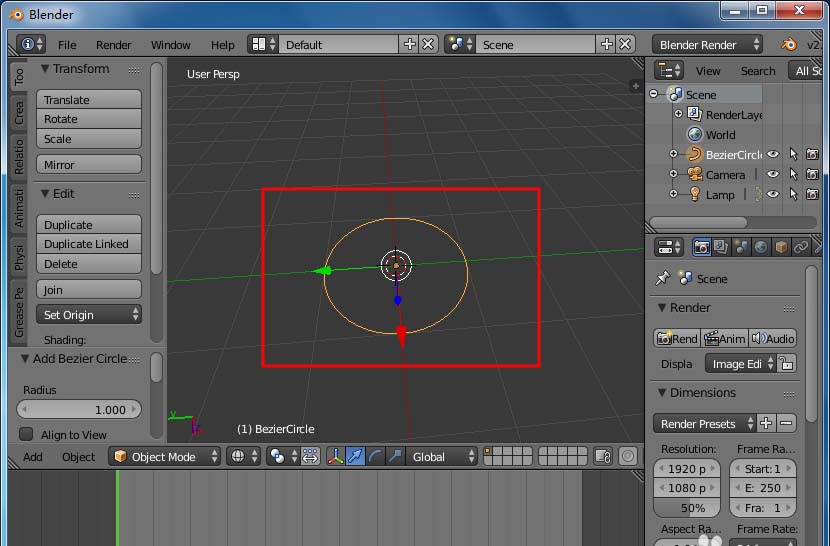
Task: Enable the Align to View checkbox
Action: pos(26,434)
